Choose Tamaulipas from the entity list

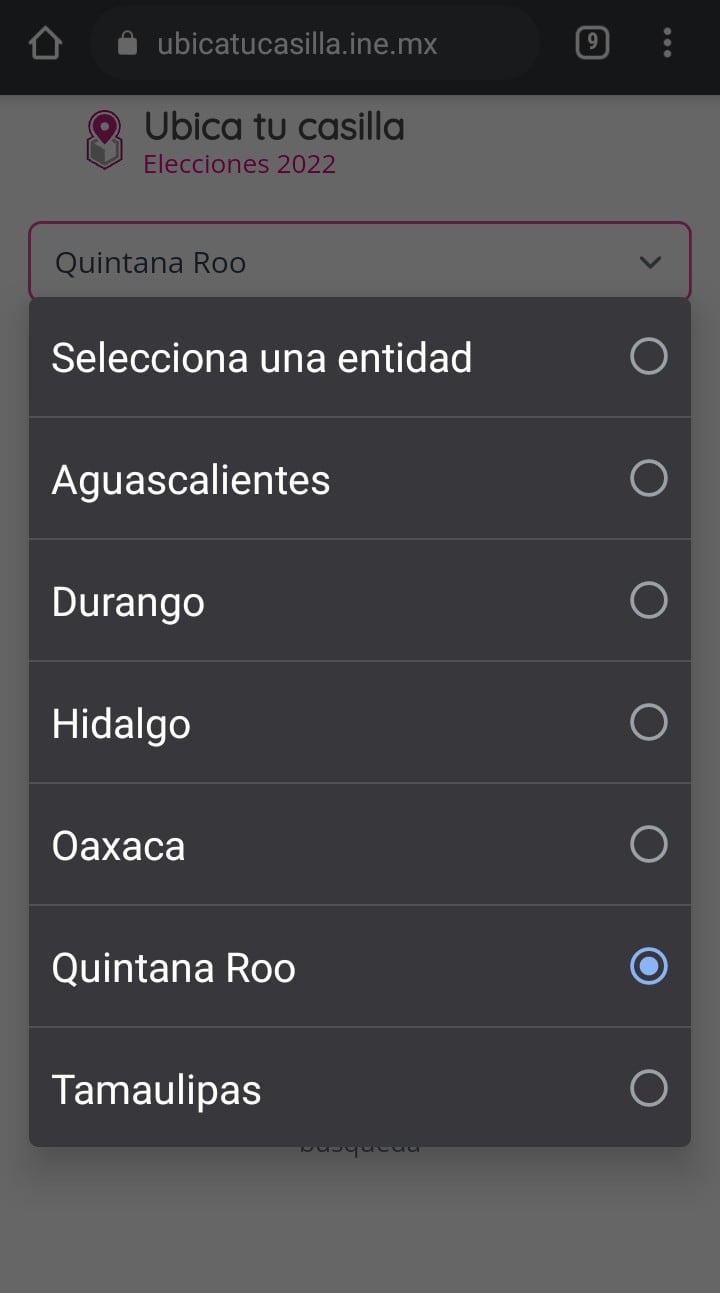(157, 1090)
